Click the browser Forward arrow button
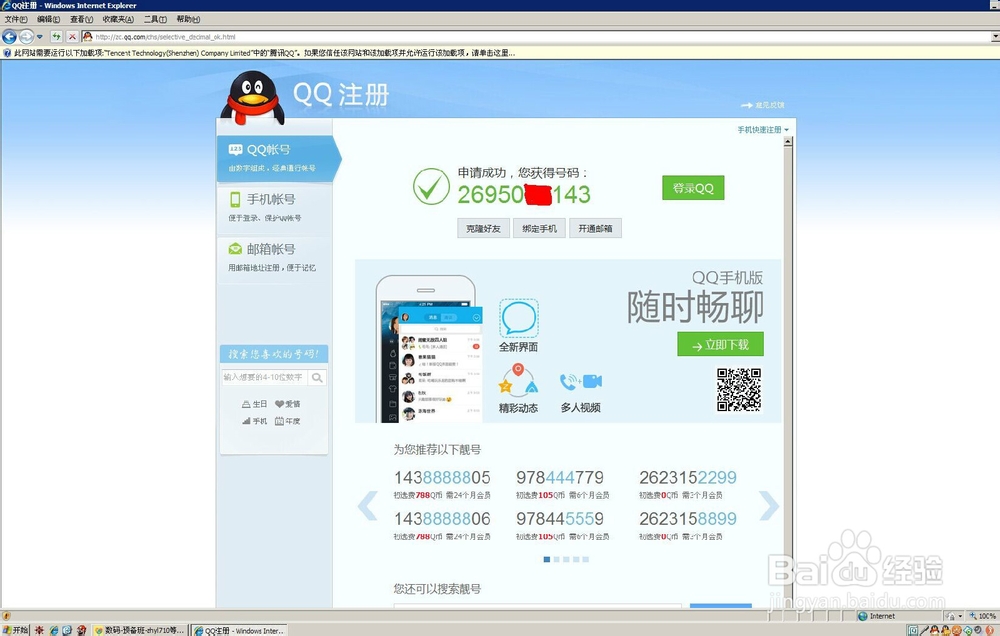Image resolution: width=1000 pixels, height=636 pixels. coord(26,36)
